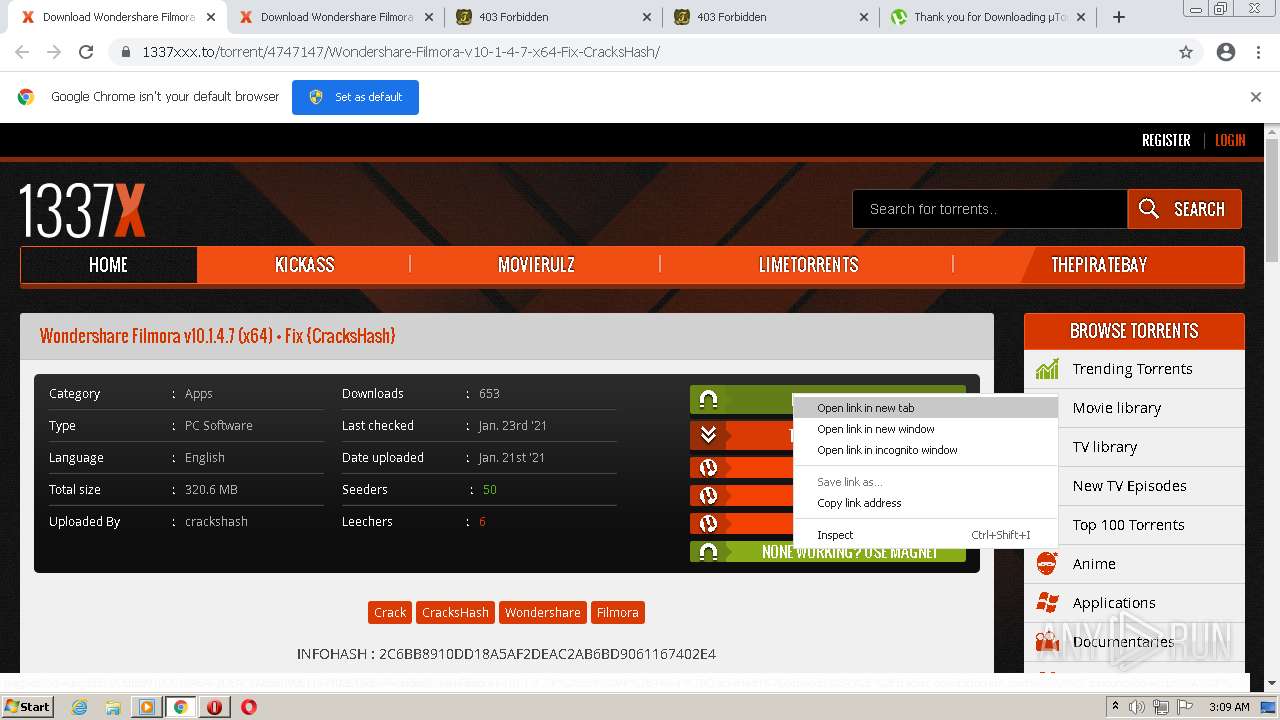Click the first uTorrent mirror icon
The width and height of the screenshot is (1280, 720).
[x=709, y=467]
